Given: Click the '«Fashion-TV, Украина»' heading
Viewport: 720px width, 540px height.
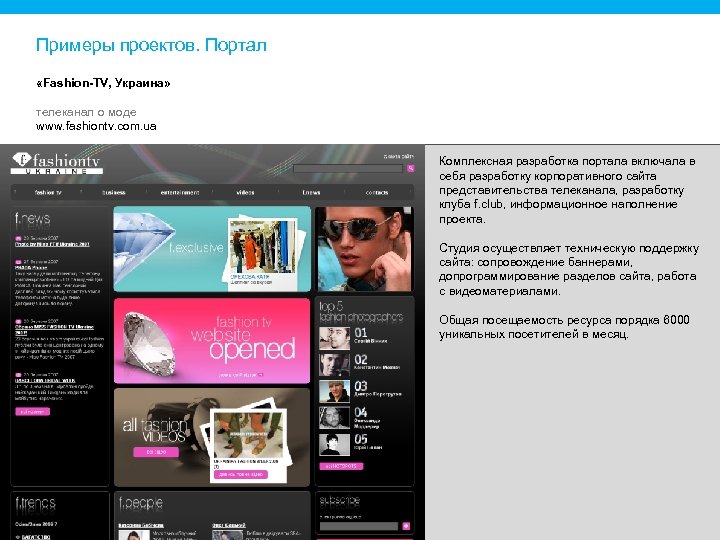Looking at the screenshot, I should (x=103, y=83).
